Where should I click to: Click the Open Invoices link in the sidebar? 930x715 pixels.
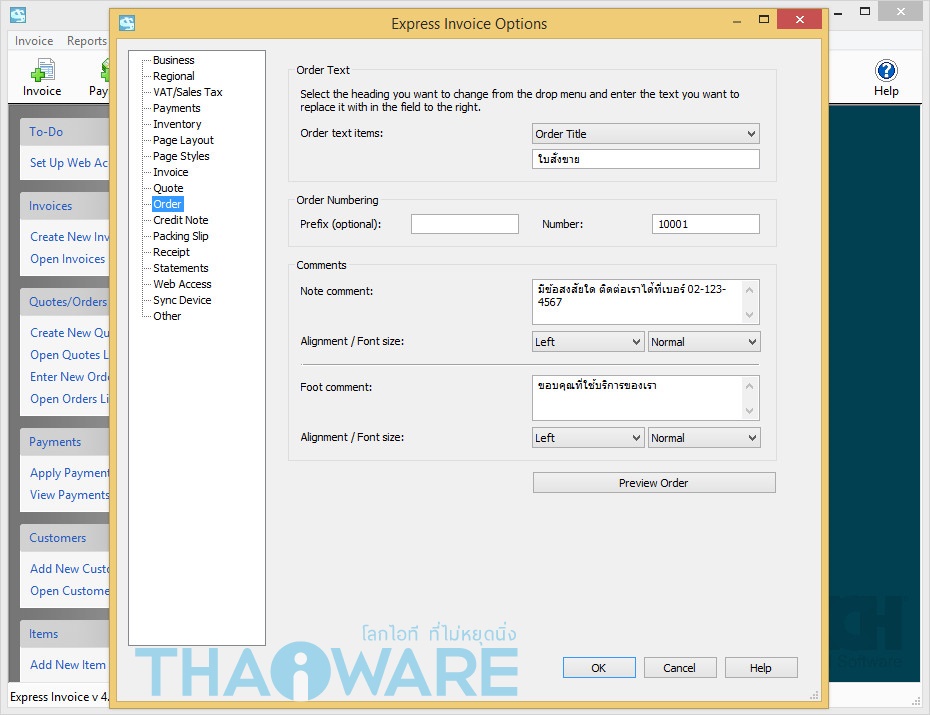68,259
